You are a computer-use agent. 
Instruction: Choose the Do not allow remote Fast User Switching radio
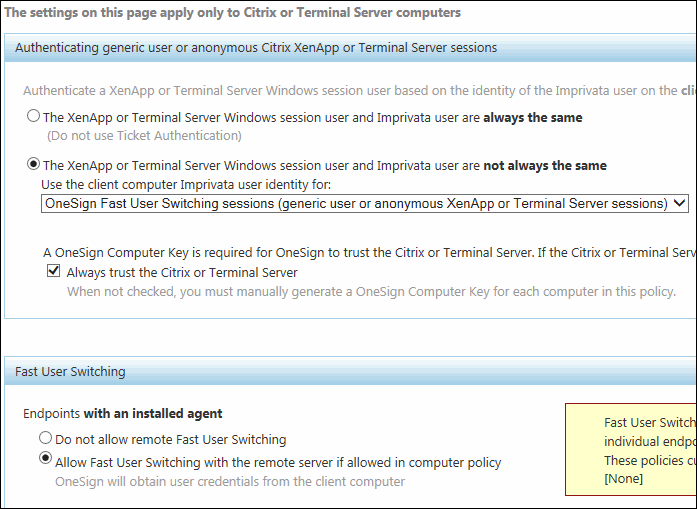click(45, 438)
